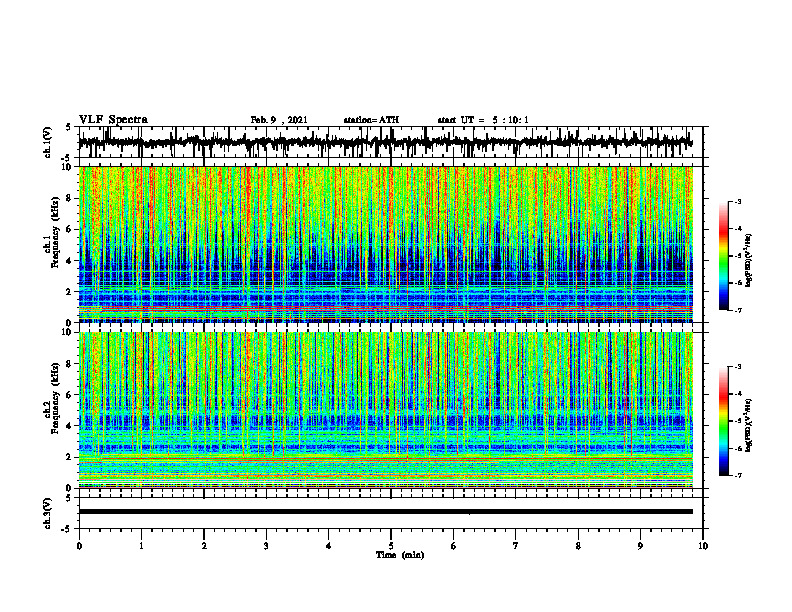Image resolution: width=792 pixels, height=612 pixels.
Task: Click the ch.2 color bar log(PSD) label
Action: 749,423
